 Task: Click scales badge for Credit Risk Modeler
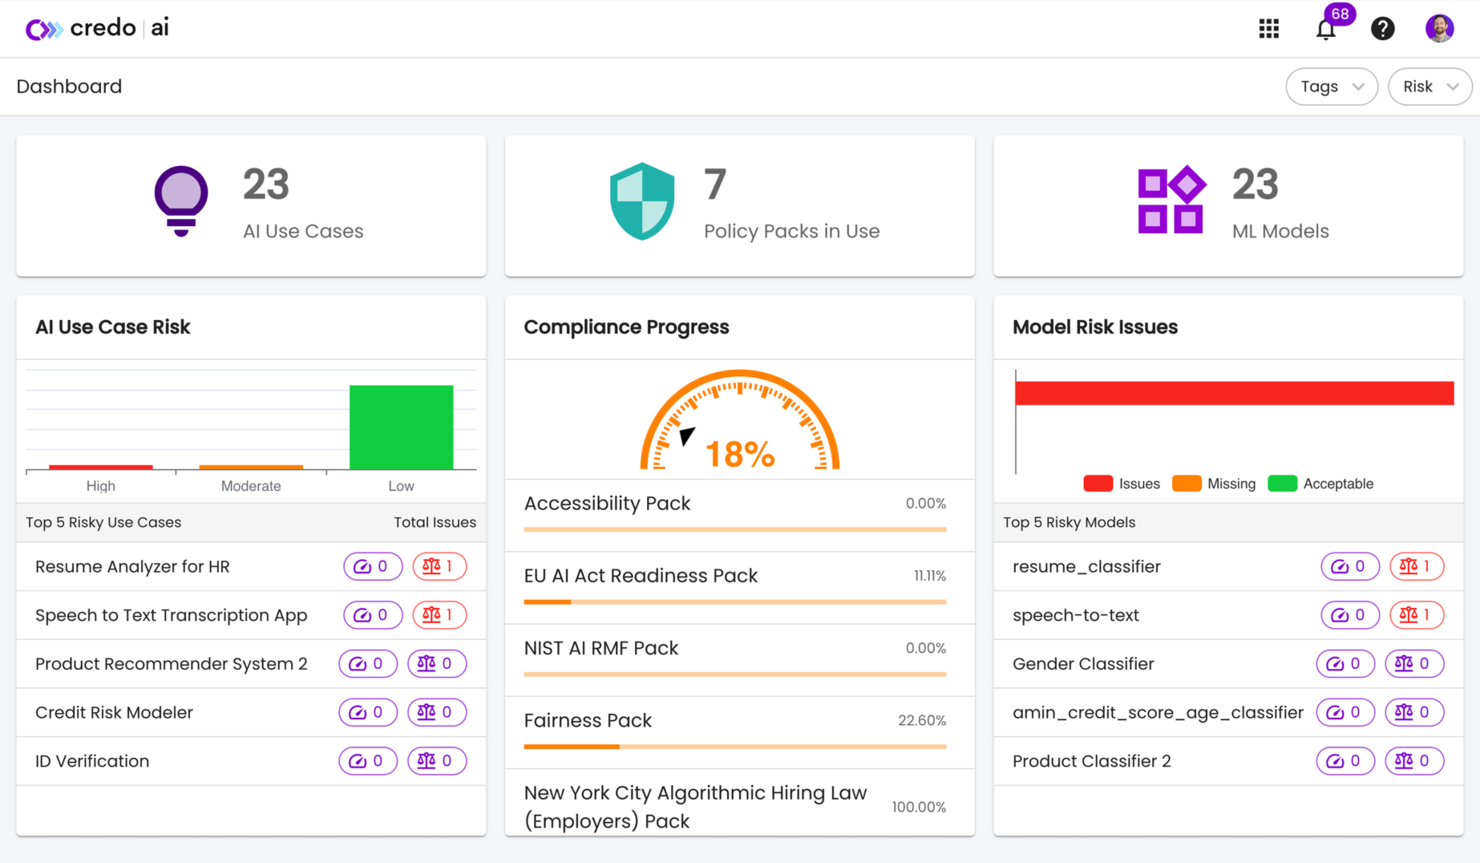pyautogui.click(x=437, y=713)
